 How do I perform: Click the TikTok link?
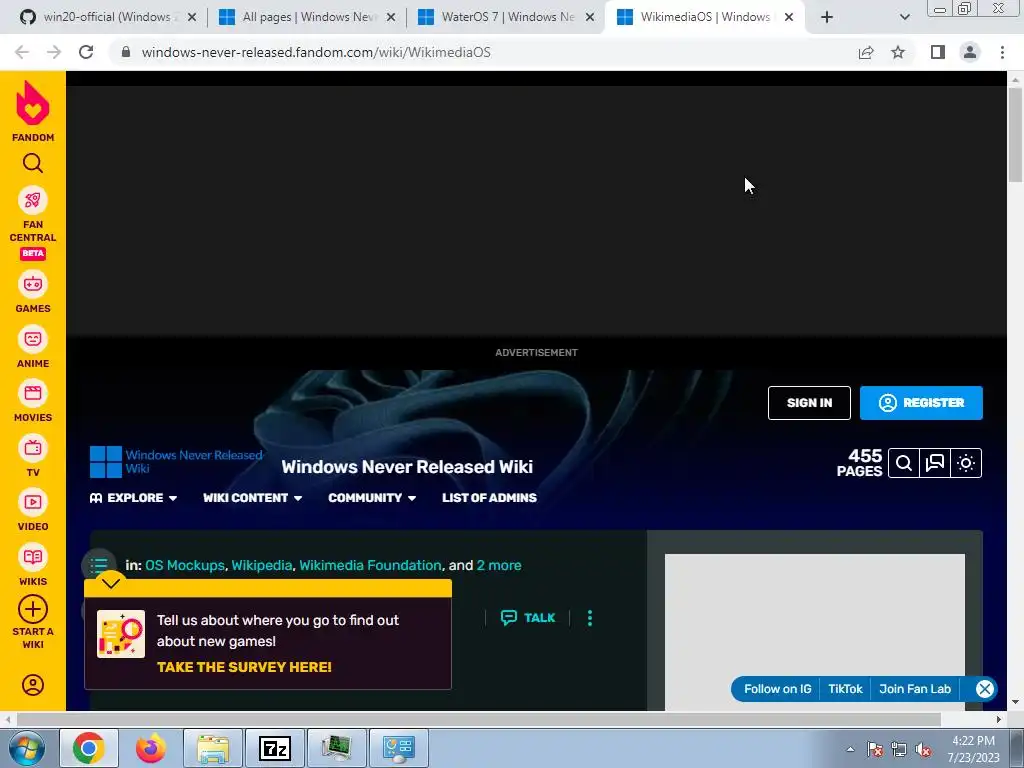click(845, 689)
